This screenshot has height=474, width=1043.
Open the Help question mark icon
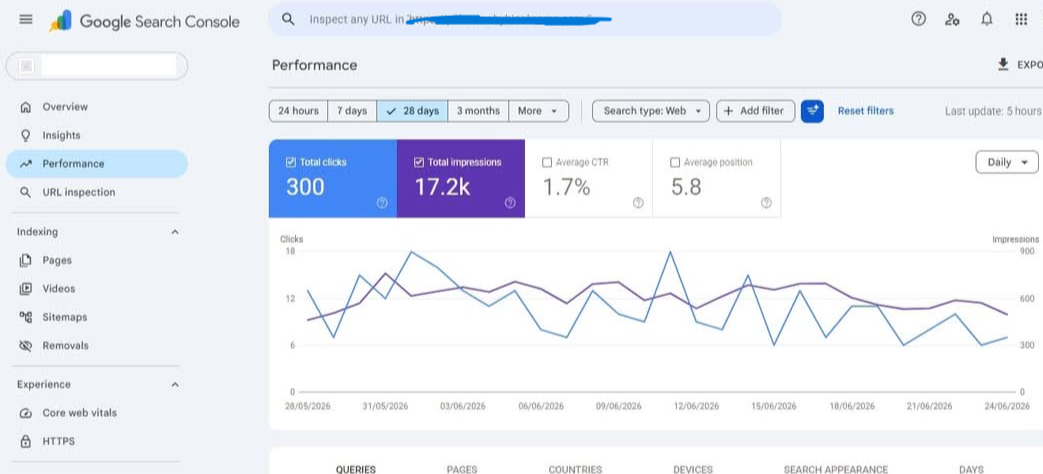(x=919, y=19)
